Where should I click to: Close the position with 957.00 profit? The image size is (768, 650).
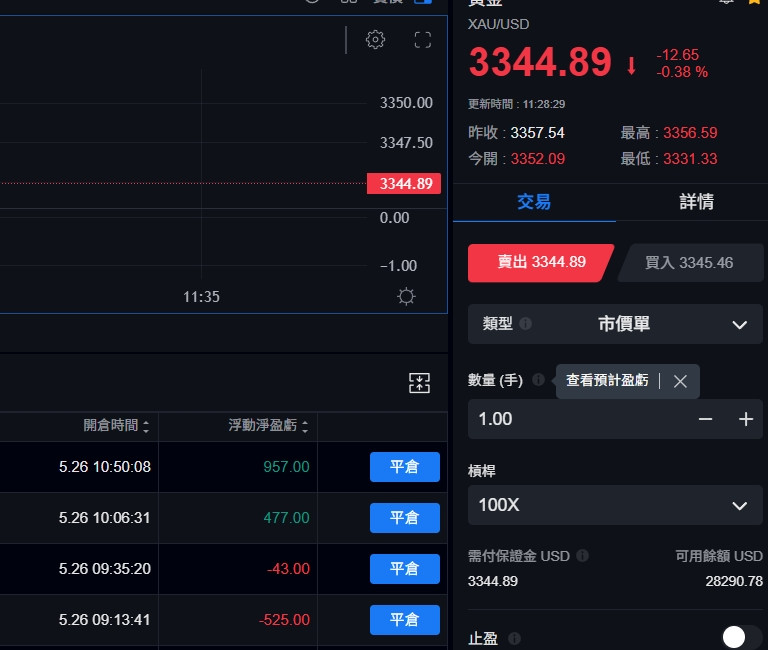click(x=404, y=467)
